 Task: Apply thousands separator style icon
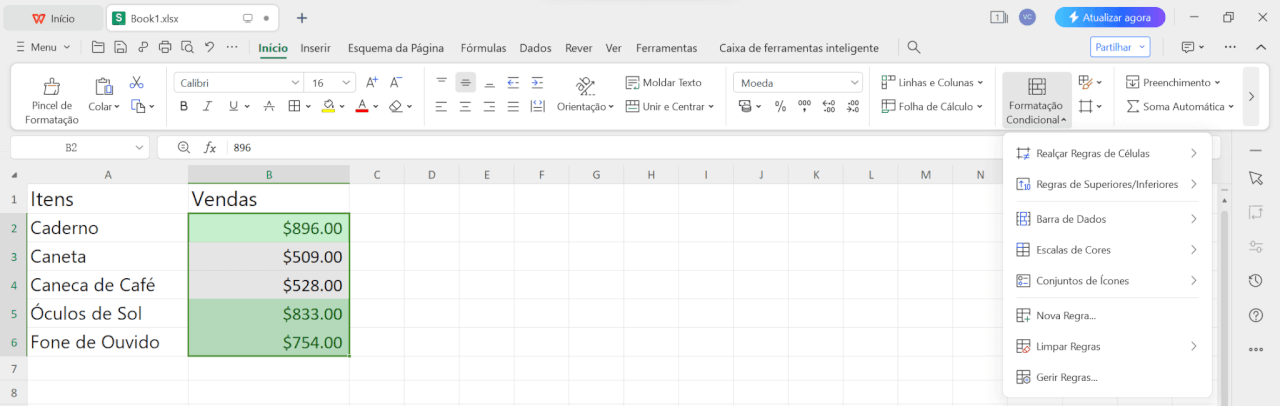[805, 106]
